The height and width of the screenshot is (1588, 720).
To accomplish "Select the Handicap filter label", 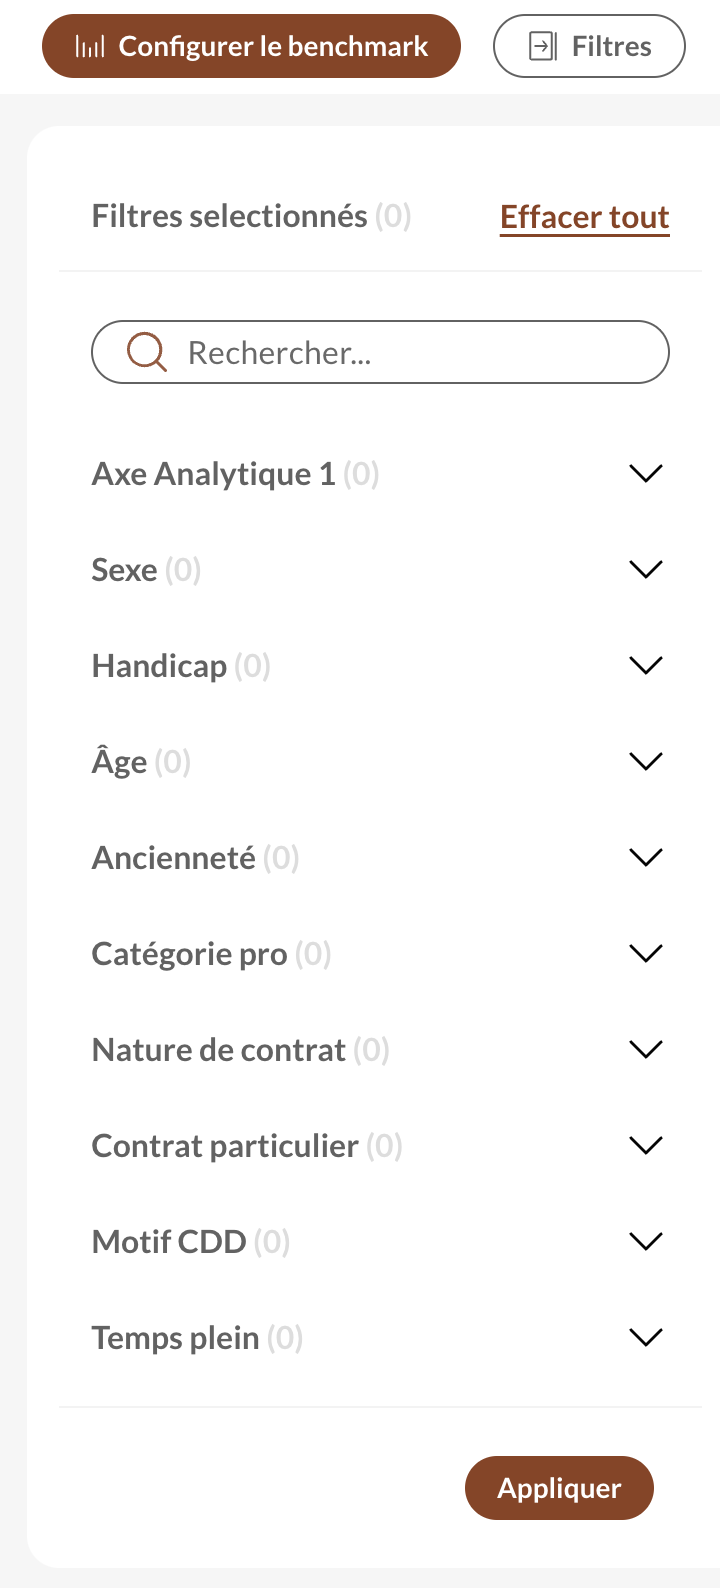I will click(x=159, y=666).
